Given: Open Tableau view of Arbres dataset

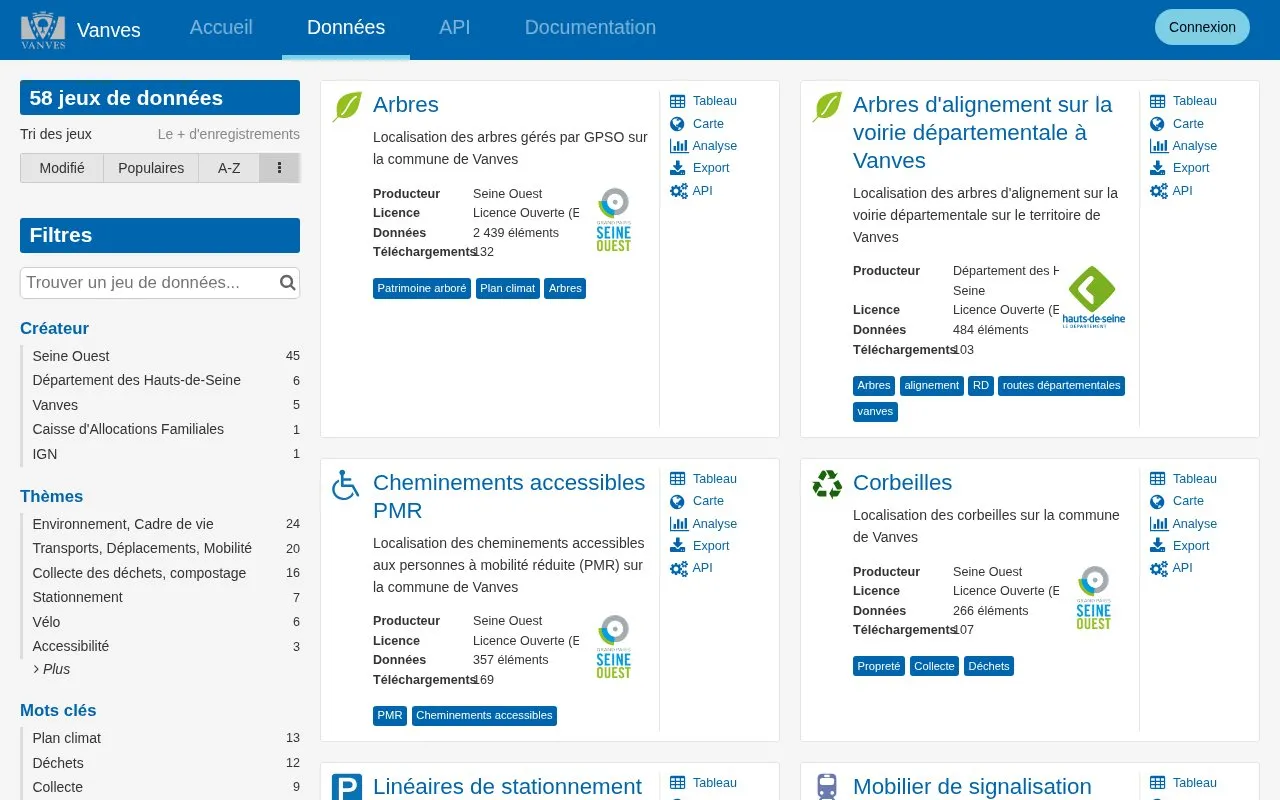Looking at the screenshot, I should (x=703, y=101).
